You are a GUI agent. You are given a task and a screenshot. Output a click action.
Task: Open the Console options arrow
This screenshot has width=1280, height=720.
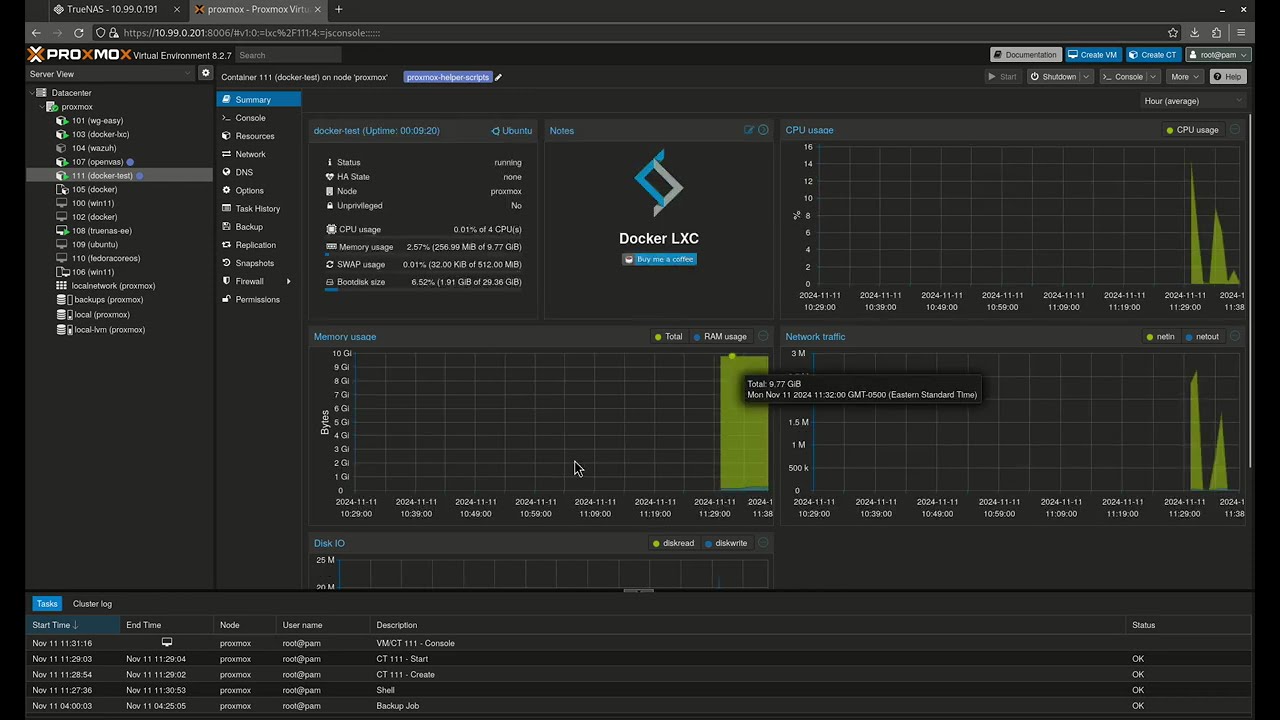click(x=1152, y=77)
